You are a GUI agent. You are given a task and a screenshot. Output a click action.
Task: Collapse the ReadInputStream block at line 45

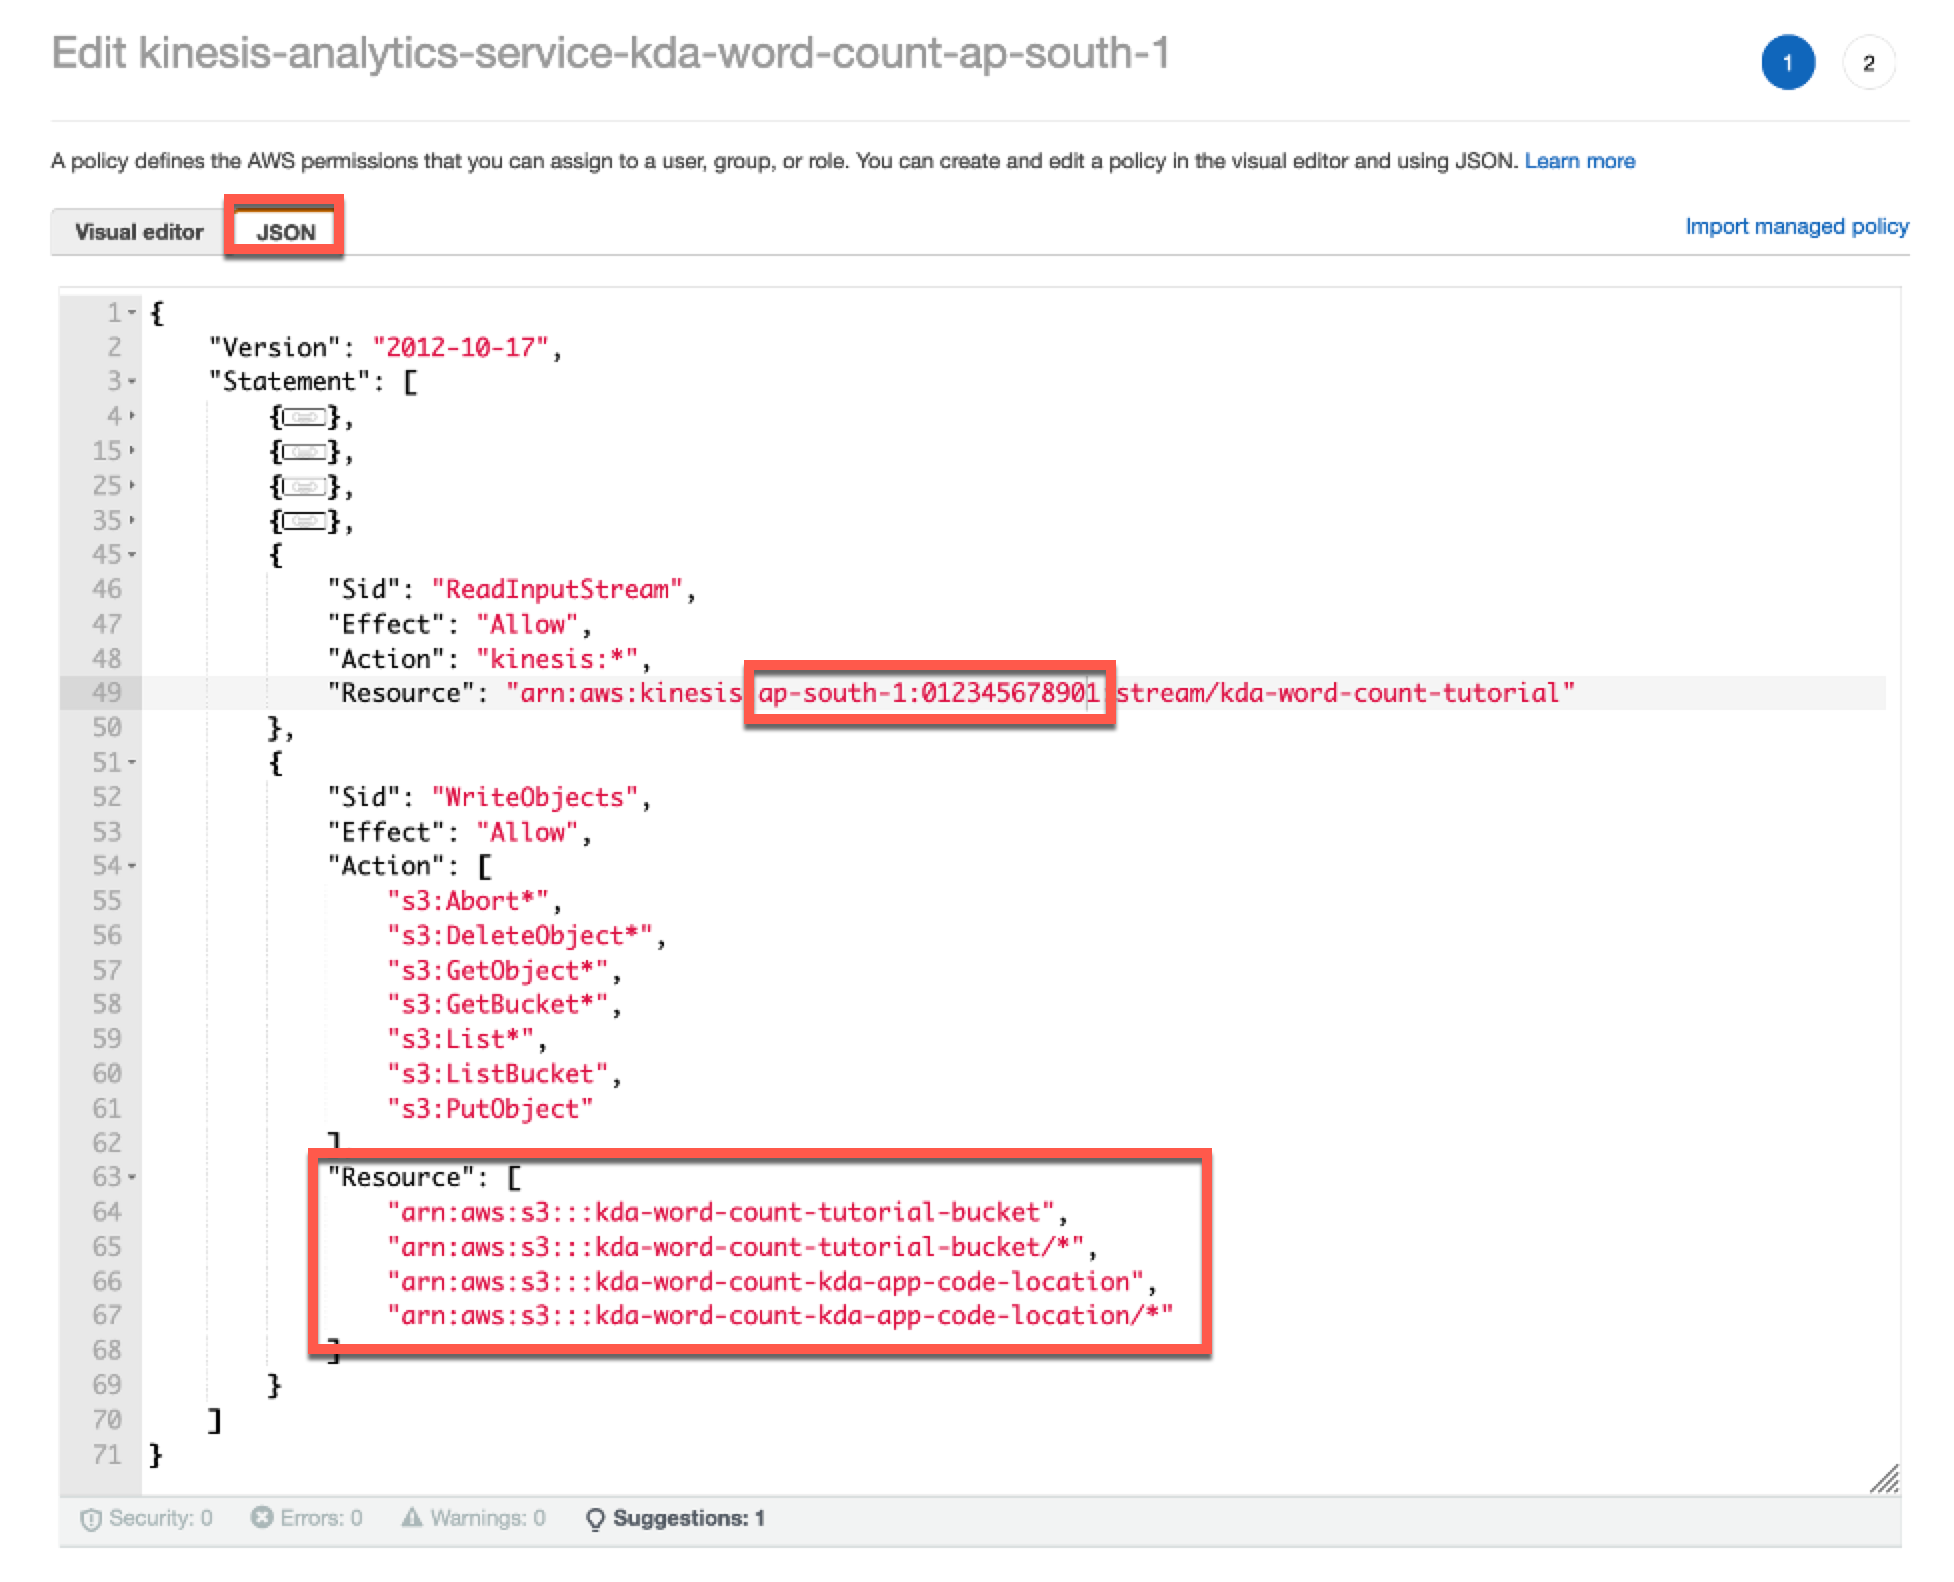pos(132,555)
